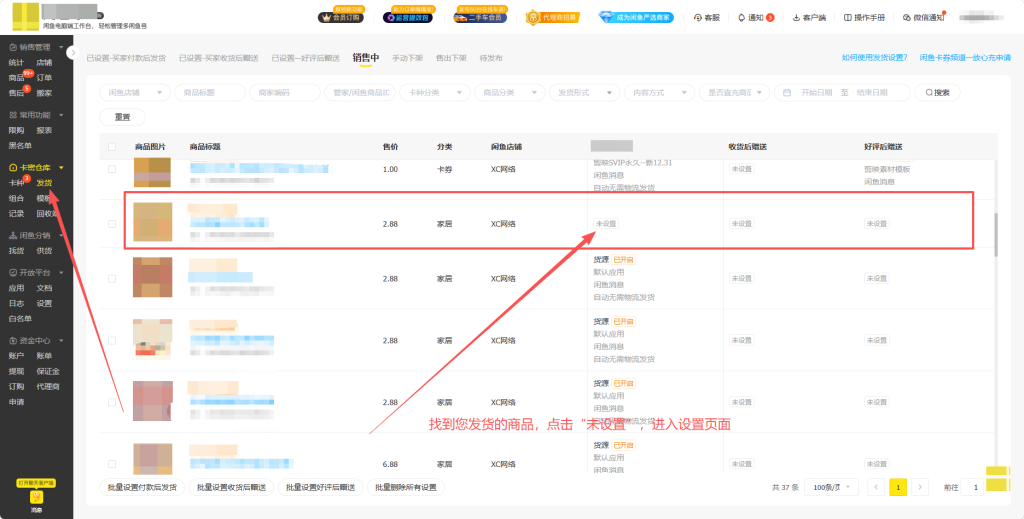Switch to 手动下架 tab
This screenshot has width=1024, height=519.
tap(408, 58)
